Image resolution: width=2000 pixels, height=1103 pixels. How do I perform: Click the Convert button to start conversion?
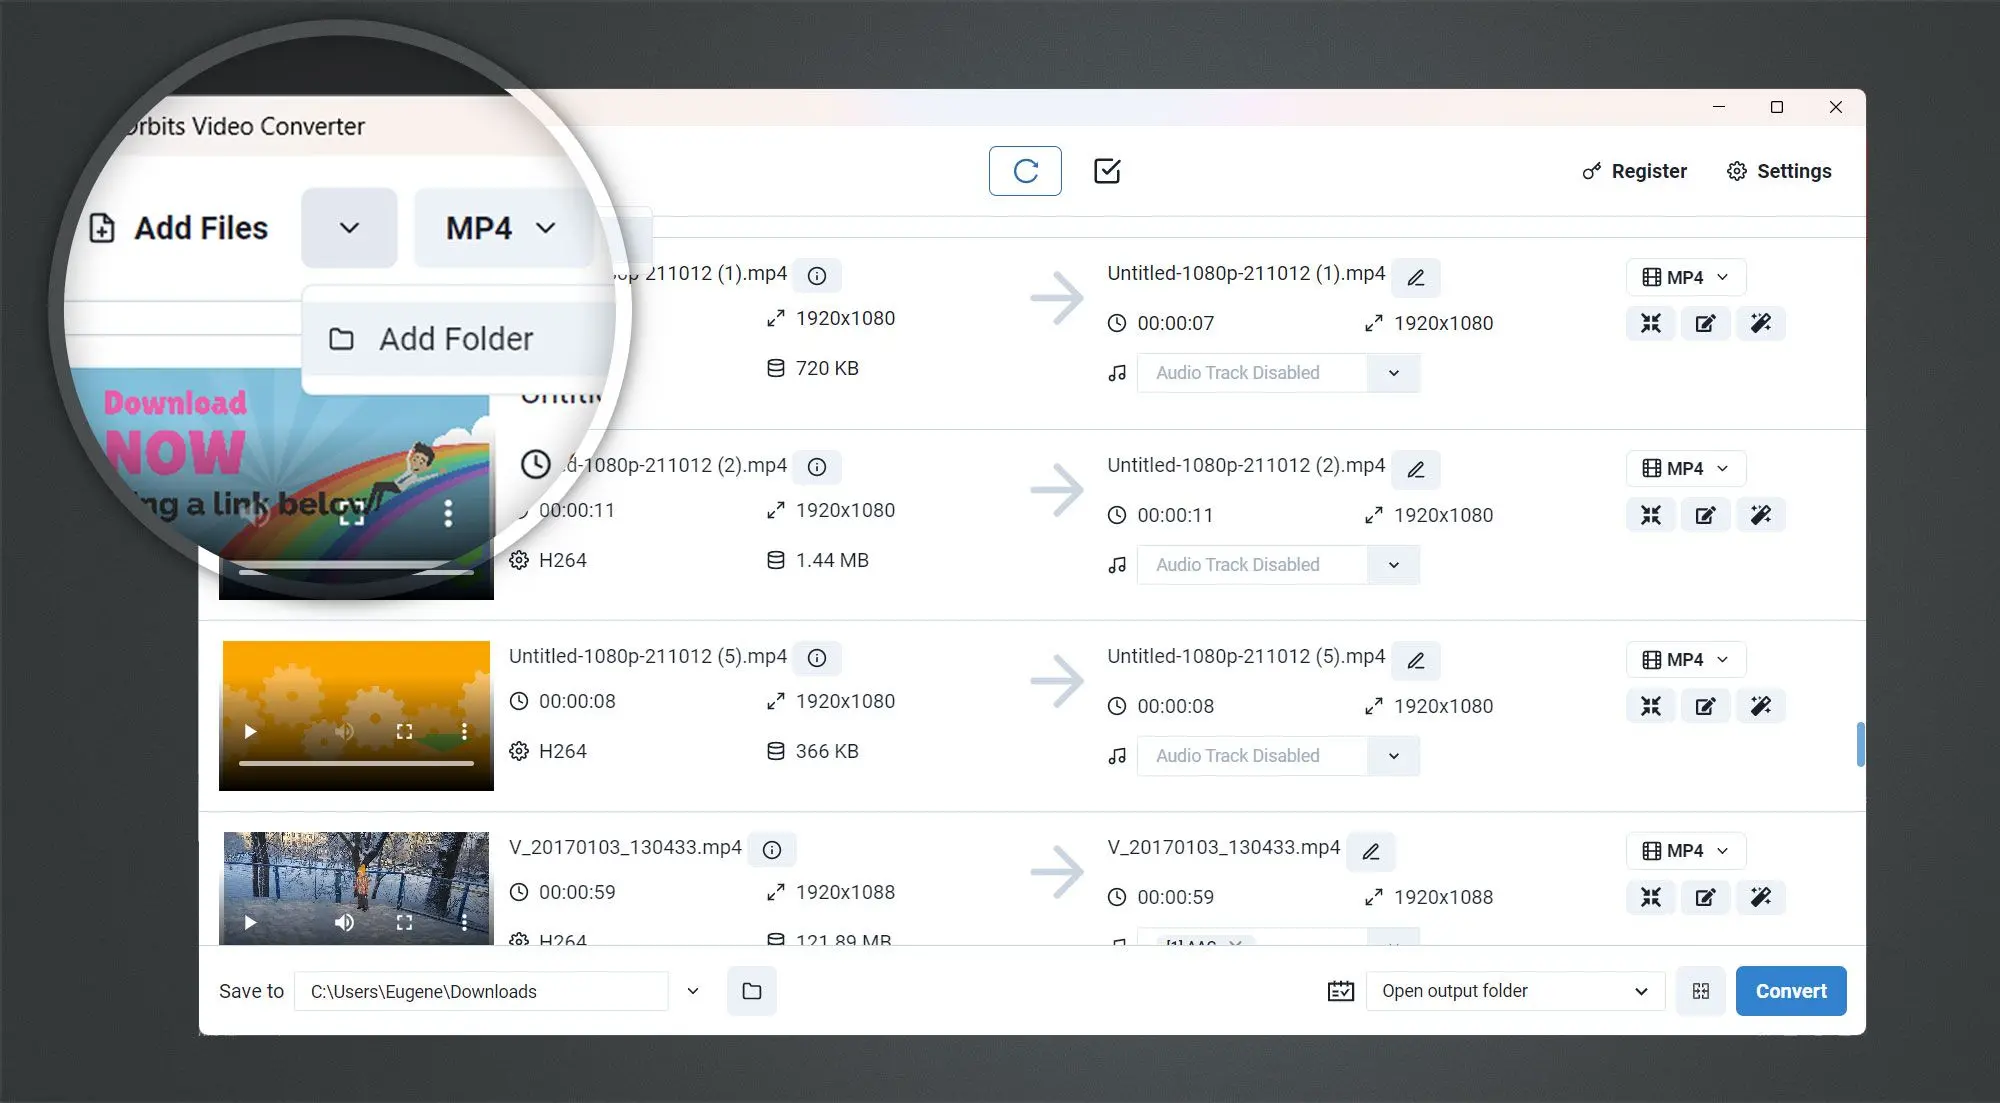coord(1791,990)
